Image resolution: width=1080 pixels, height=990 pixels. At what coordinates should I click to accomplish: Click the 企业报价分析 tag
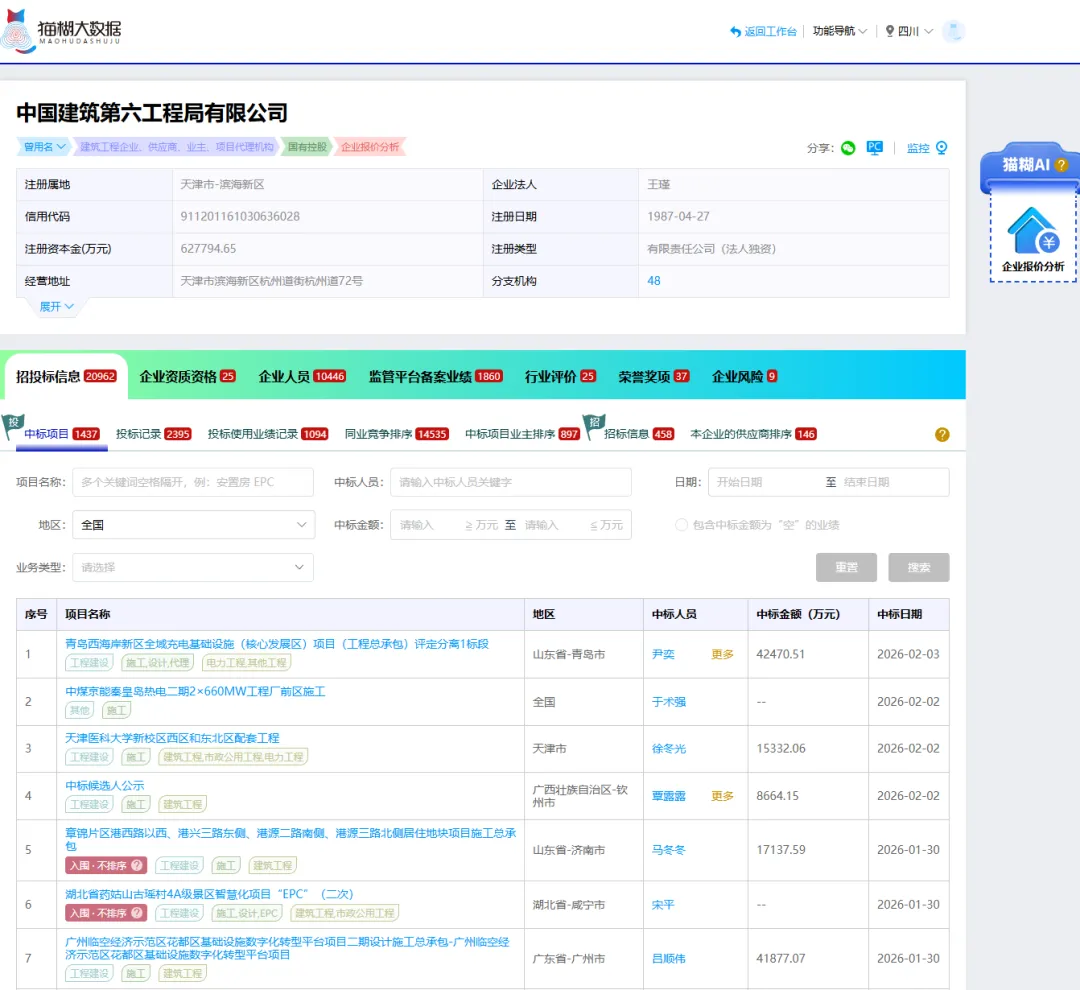click(371, 147)
